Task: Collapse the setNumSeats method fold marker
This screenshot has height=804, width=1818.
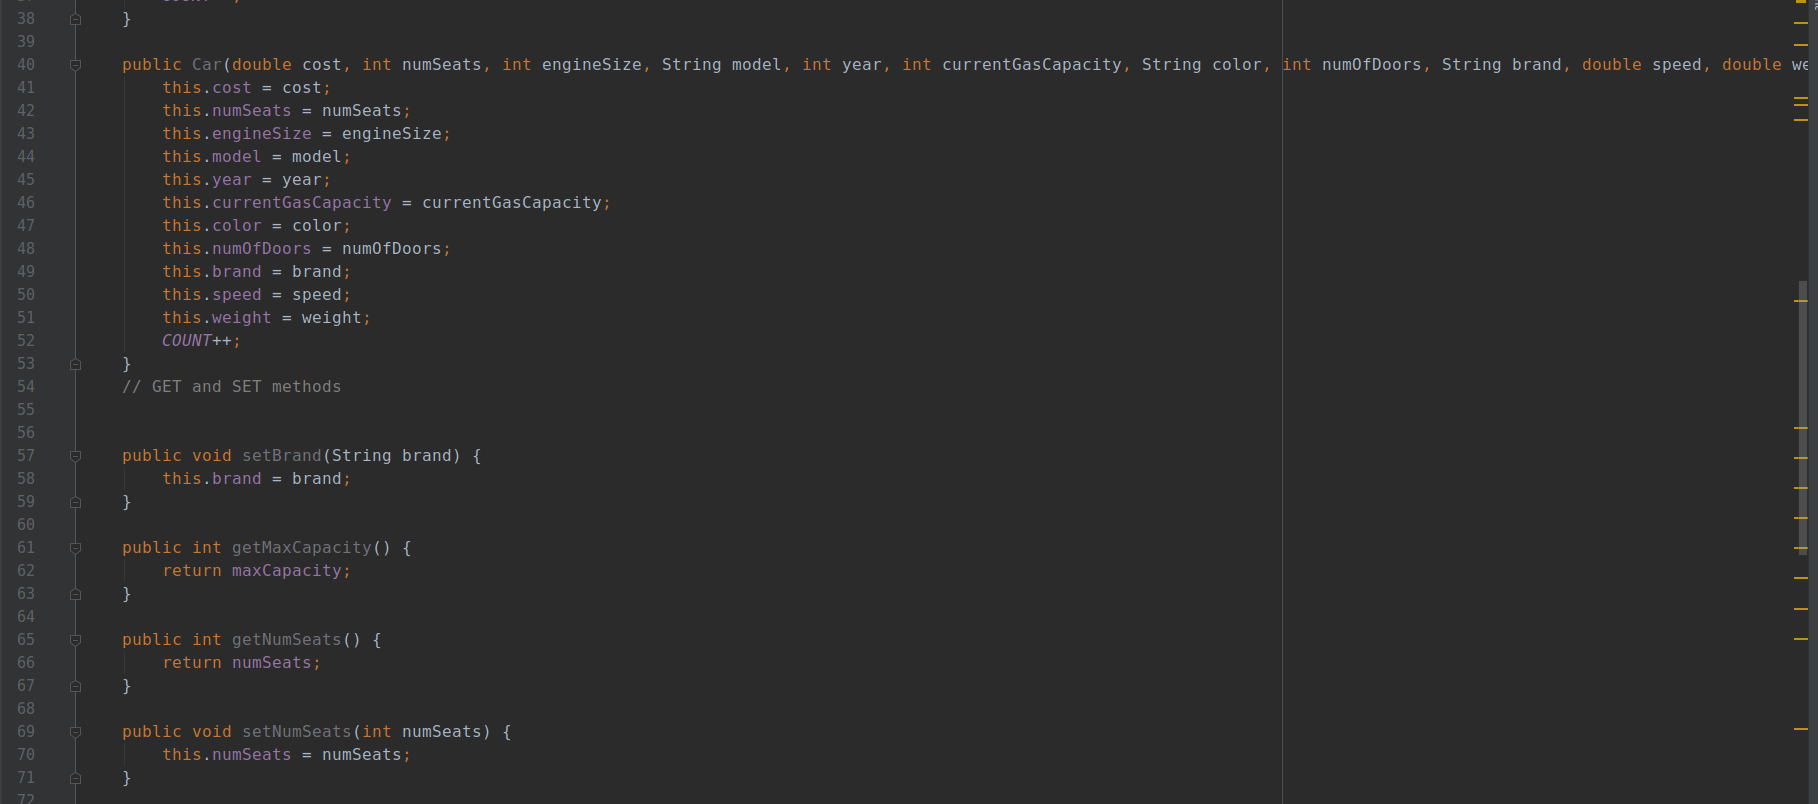Action: (x=75, y=732)
